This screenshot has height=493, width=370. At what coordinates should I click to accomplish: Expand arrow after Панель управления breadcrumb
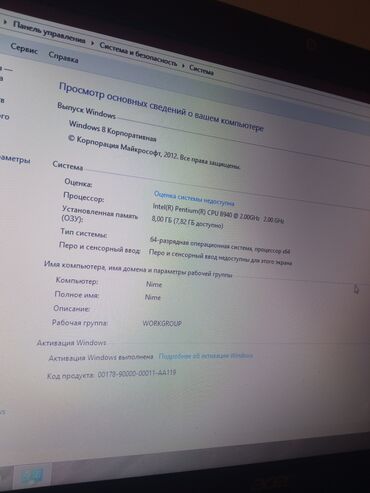pyautogui.click(x=93, y=43)
